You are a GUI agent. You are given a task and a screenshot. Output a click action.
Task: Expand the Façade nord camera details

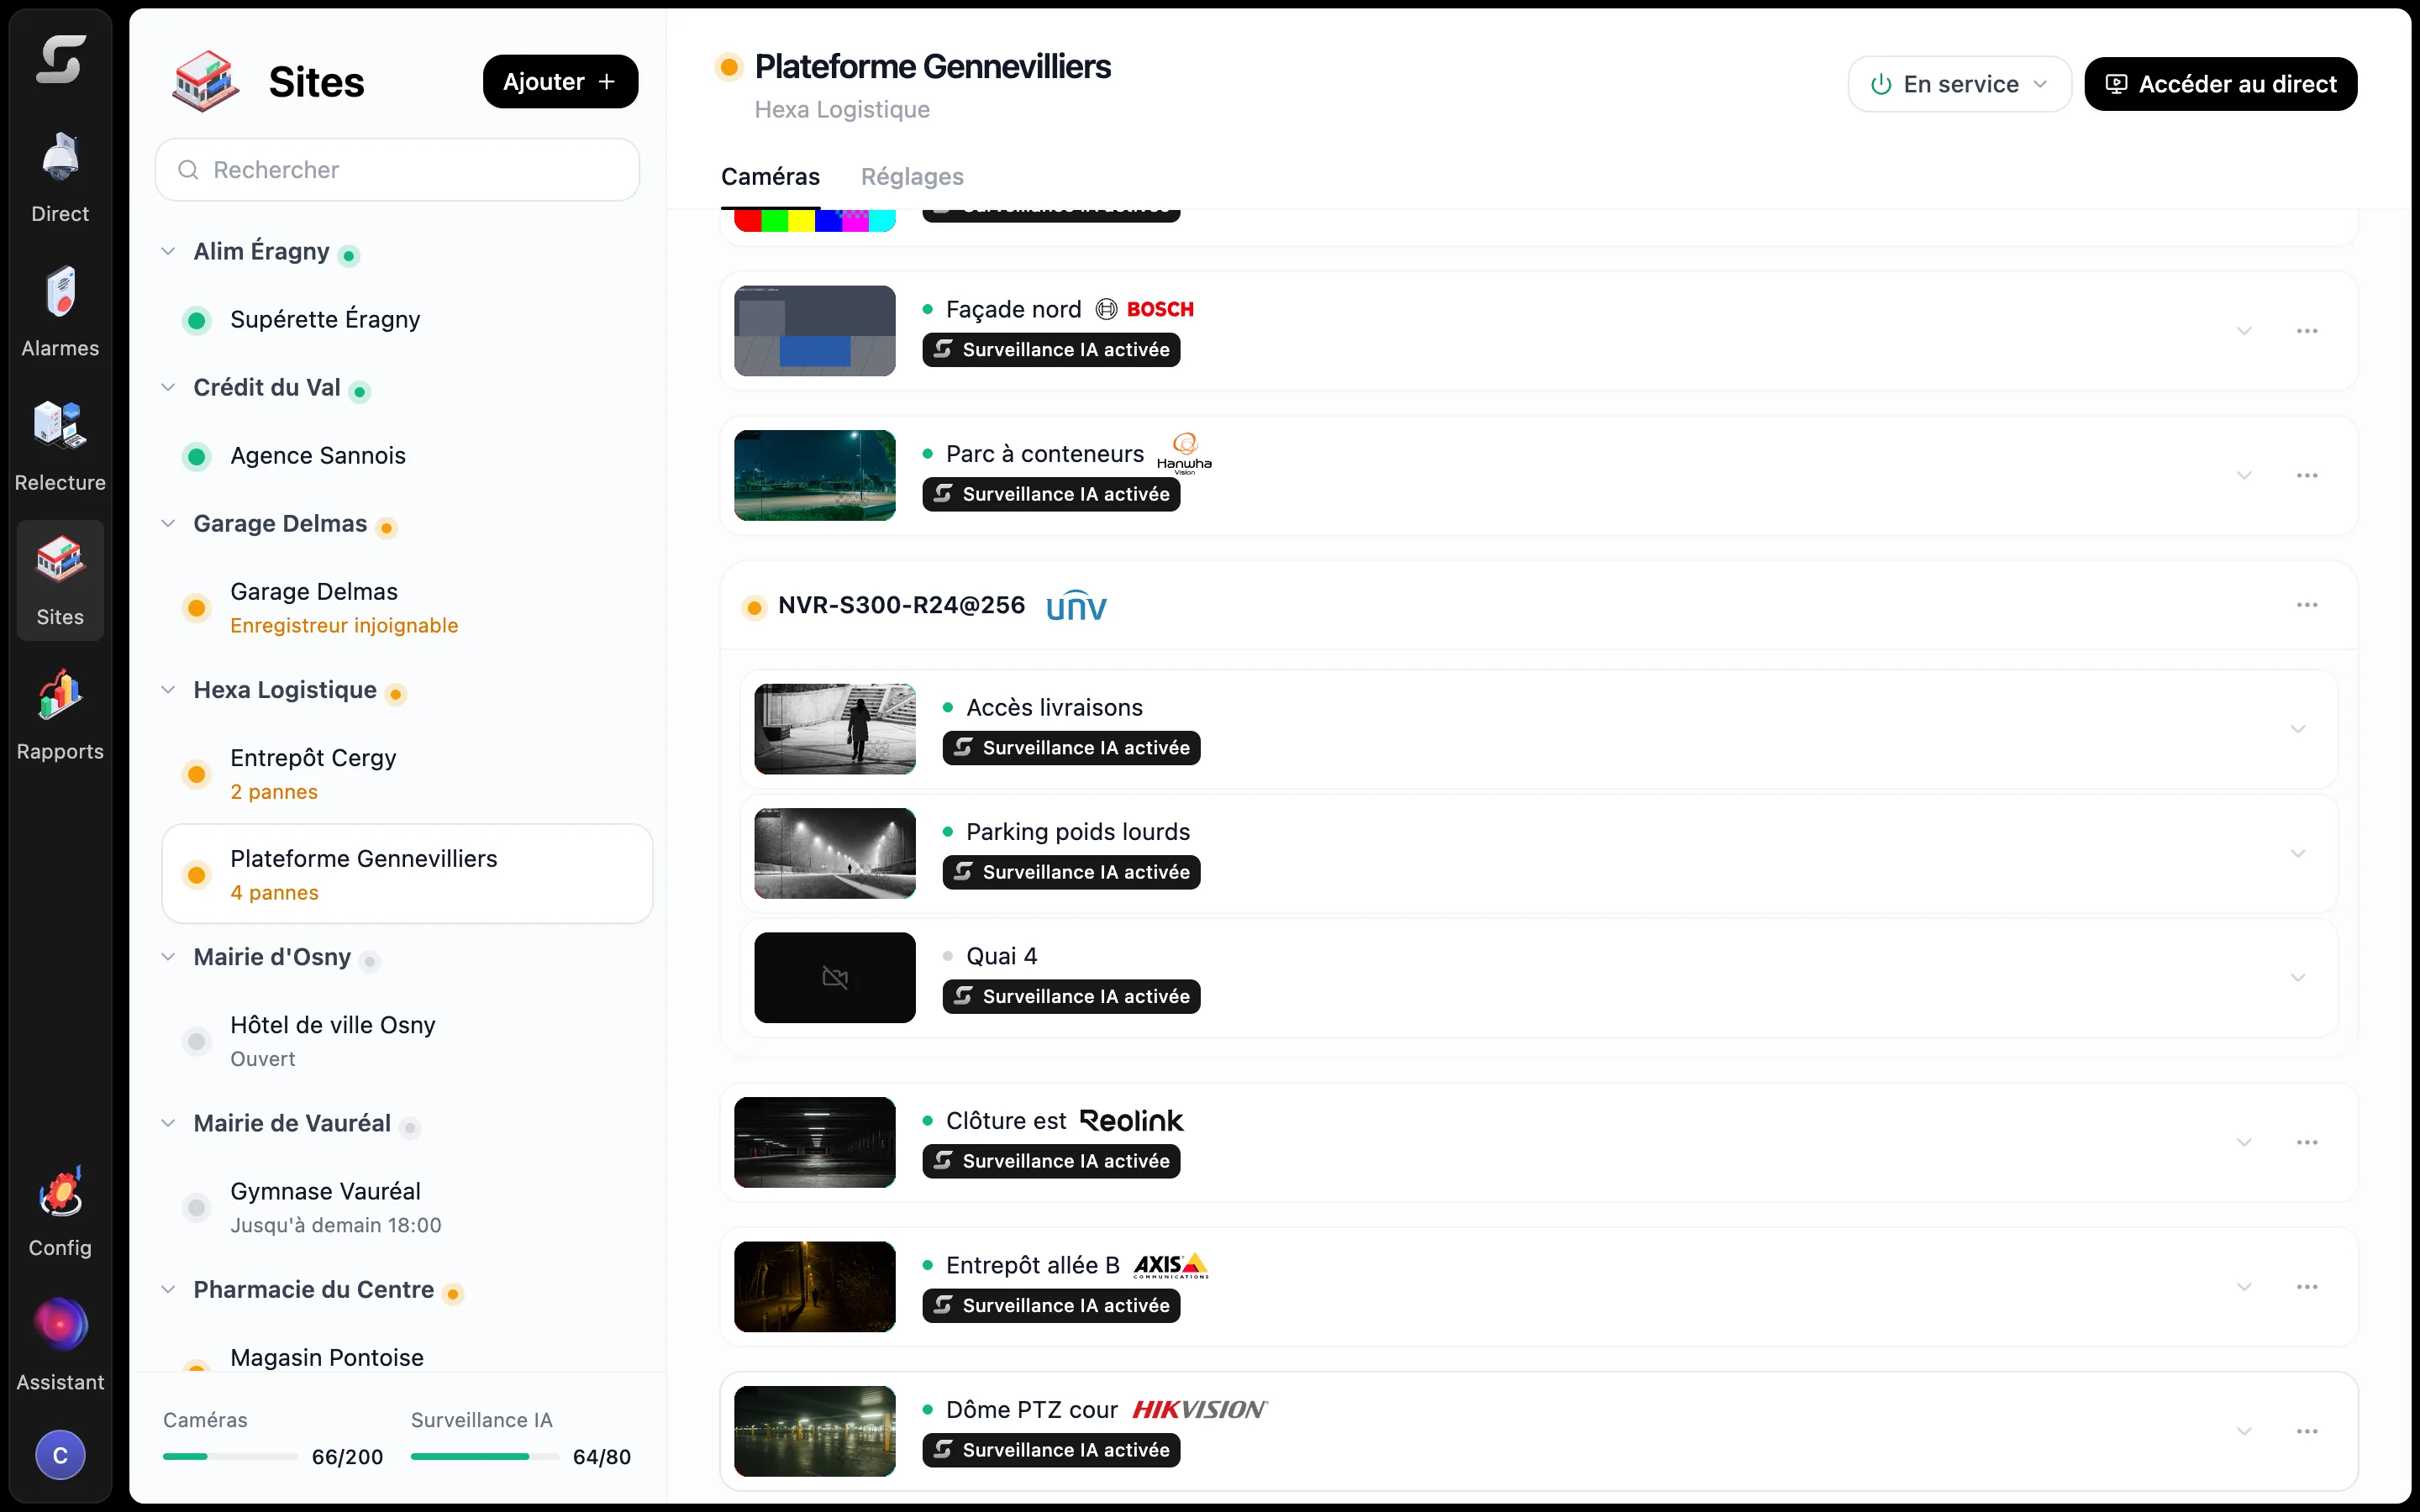(x=2244, y=331)
